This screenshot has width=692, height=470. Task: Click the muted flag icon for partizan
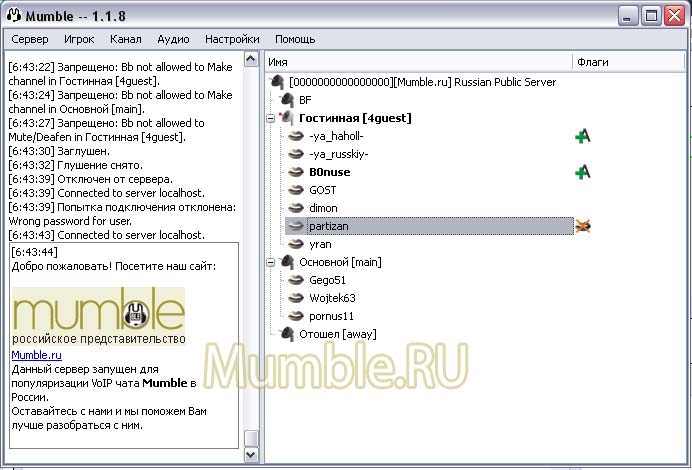tap(582, 226)
